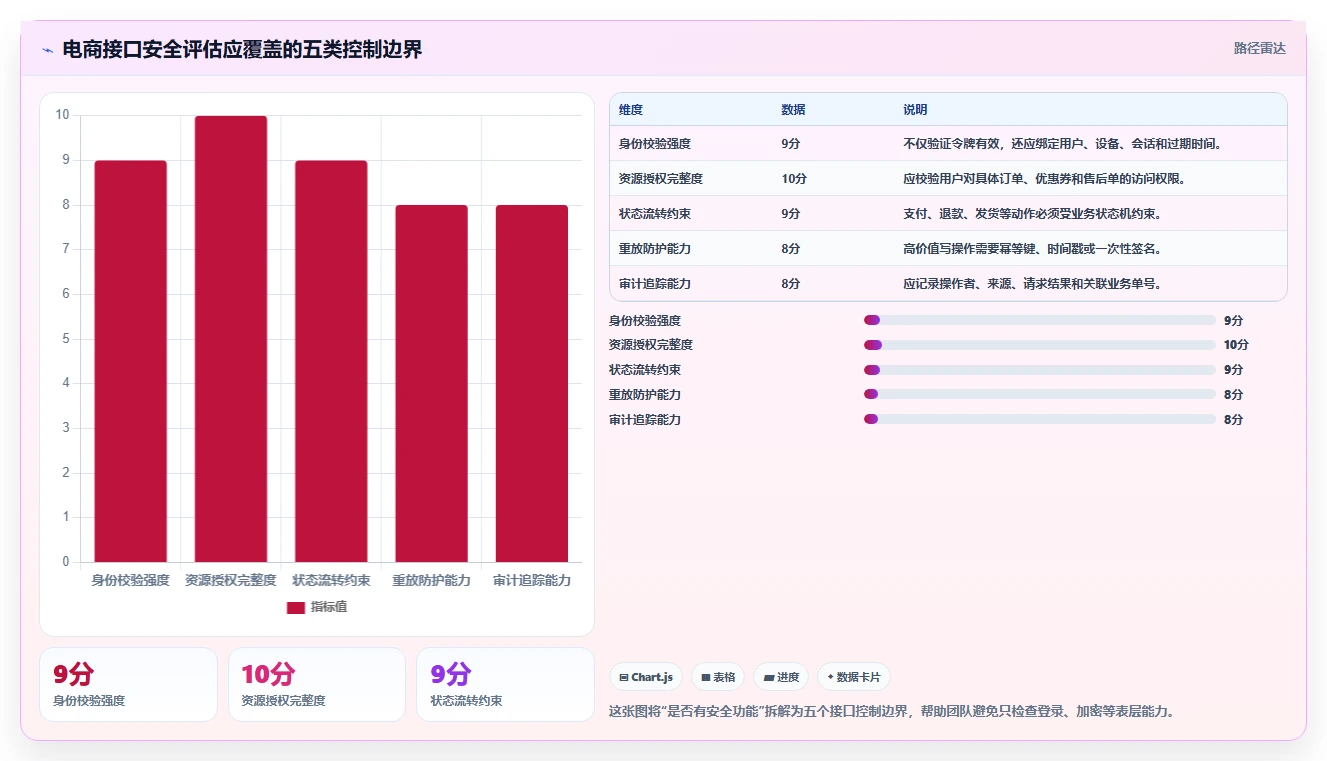Click the footer note starting 这张图将
Image resolution: width=1327 pixels, height=761 pixels.
(892, 712)
